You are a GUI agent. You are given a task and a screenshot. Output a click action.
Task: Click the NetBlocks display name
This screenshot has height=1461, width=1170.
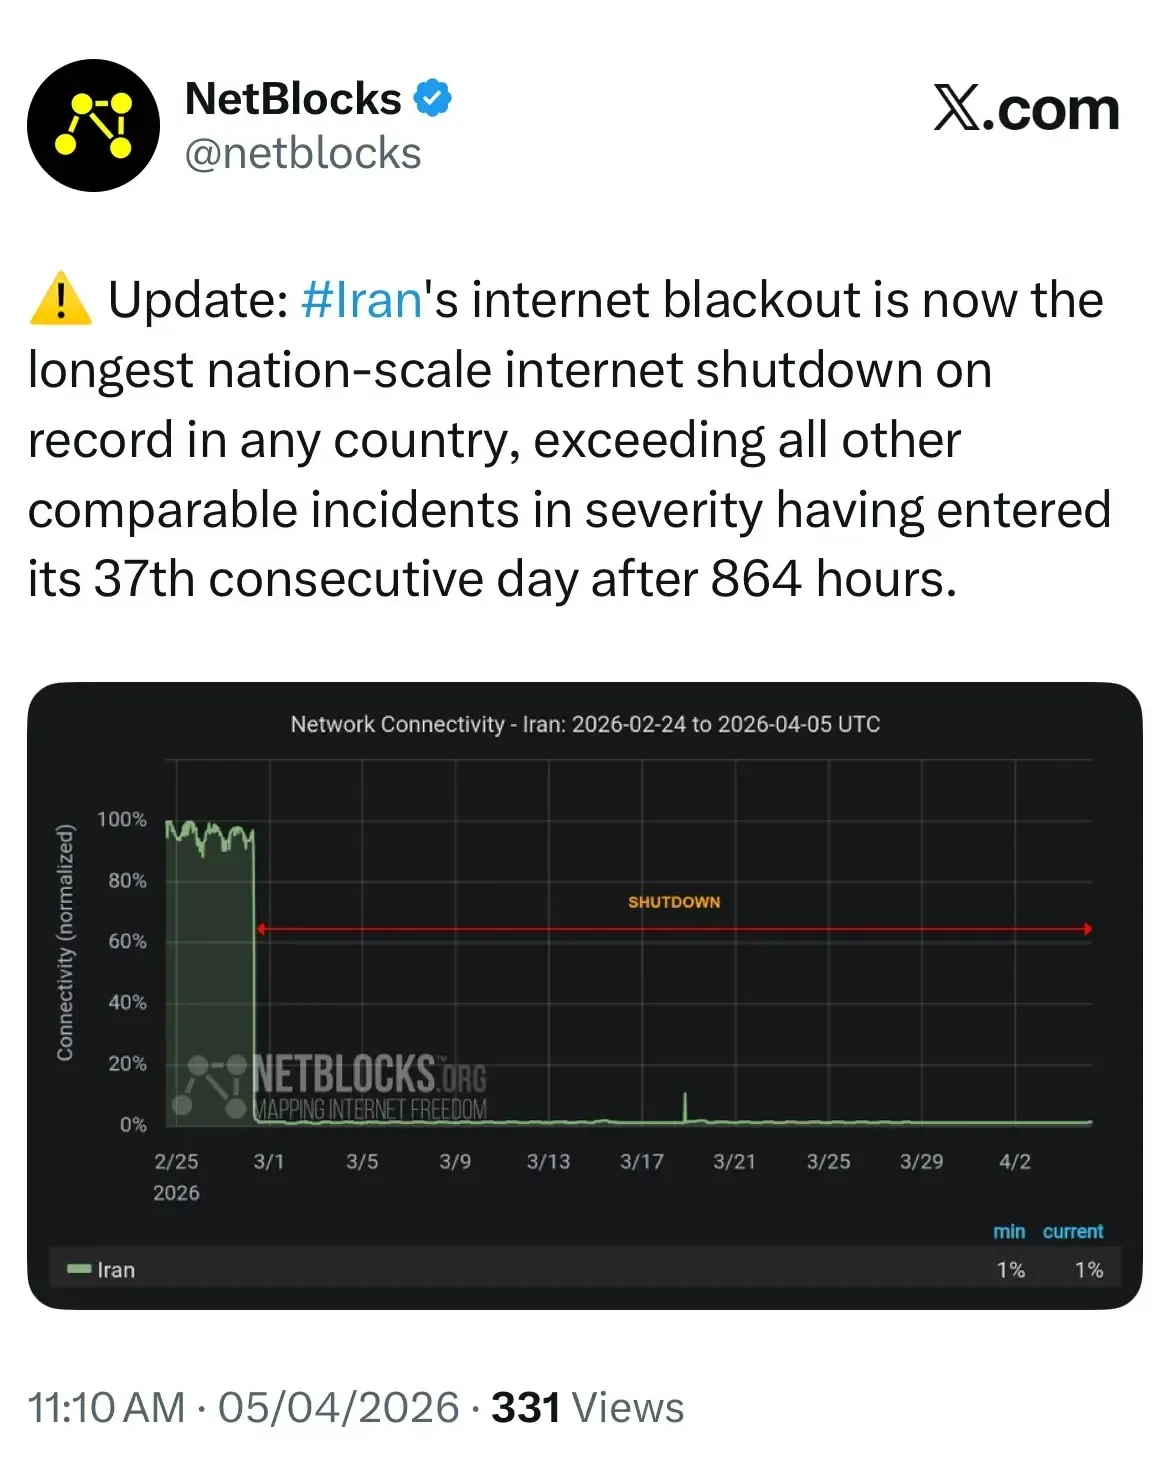coord(293,99)
